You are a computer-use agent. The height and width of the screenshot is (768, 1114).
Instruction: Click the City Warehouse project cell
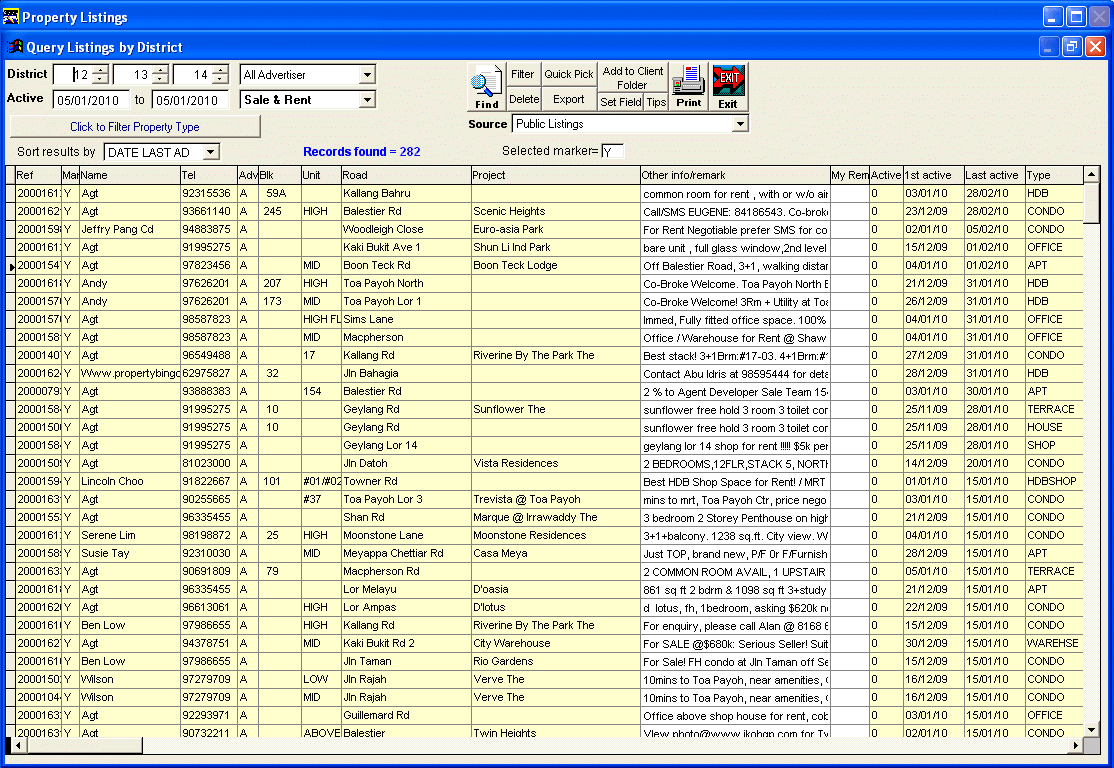click(556, 643)
